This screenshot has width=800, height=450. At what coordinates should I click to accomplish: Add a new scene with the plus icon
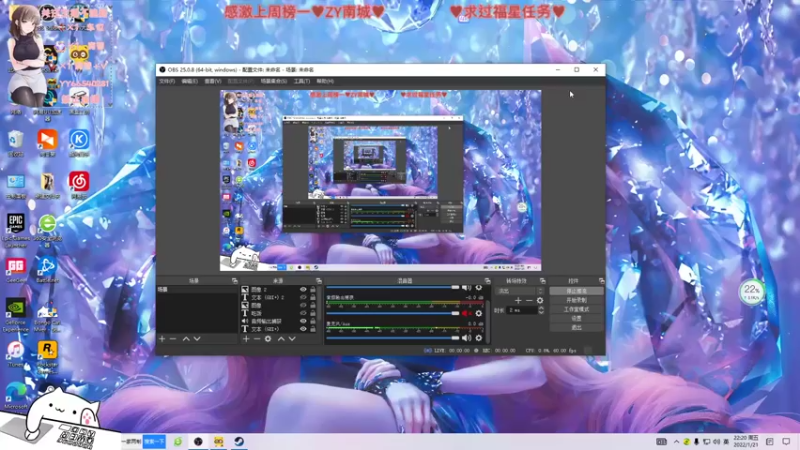tap(162, 339)
